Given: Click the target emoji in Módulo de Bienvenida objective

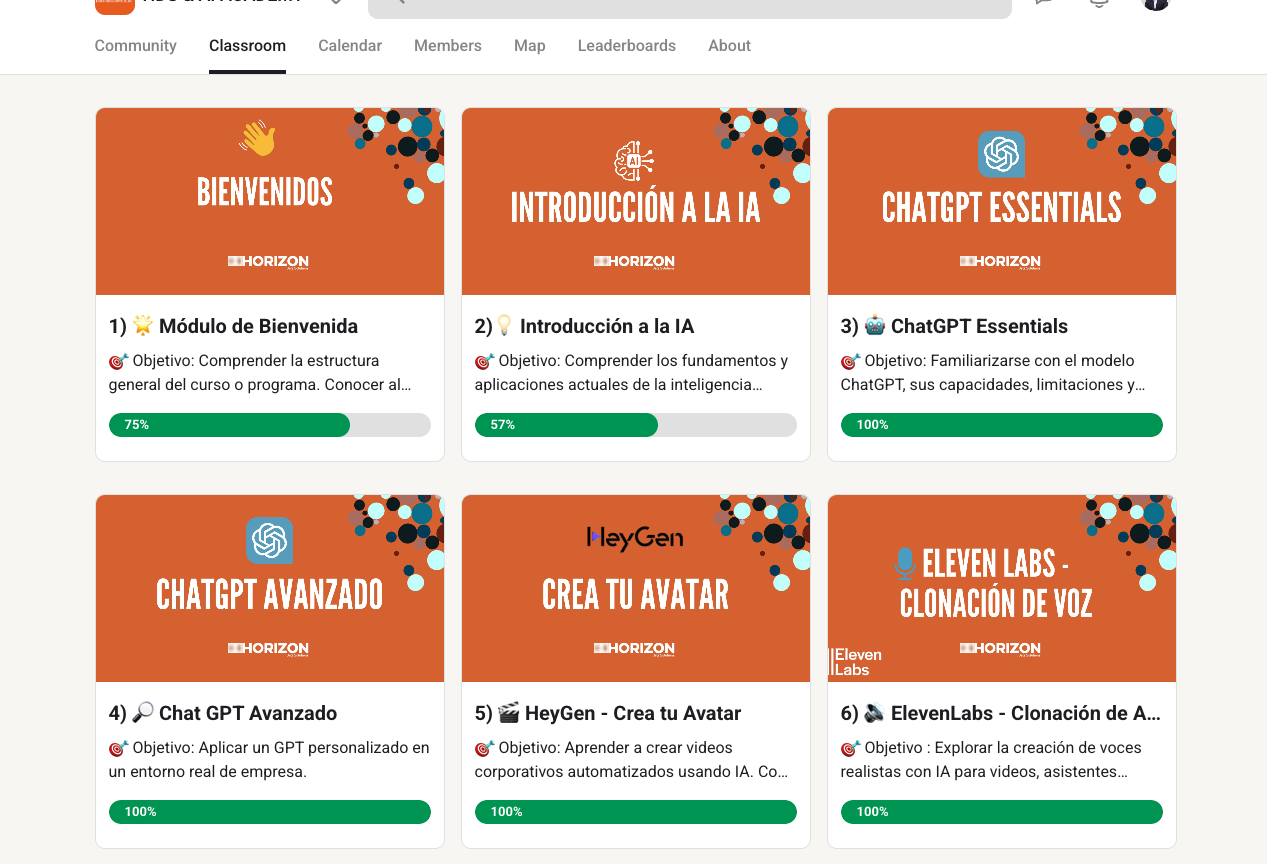Looking at the screenshot, I should click(118, 361).
